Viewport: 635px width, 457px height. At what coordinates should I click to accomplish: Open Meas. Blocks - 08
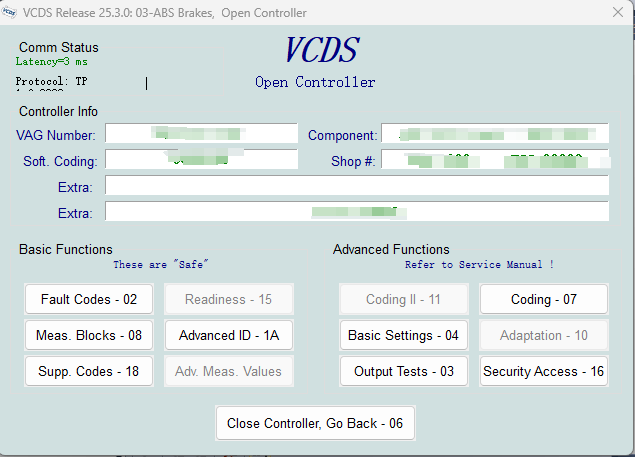[89, 336]
